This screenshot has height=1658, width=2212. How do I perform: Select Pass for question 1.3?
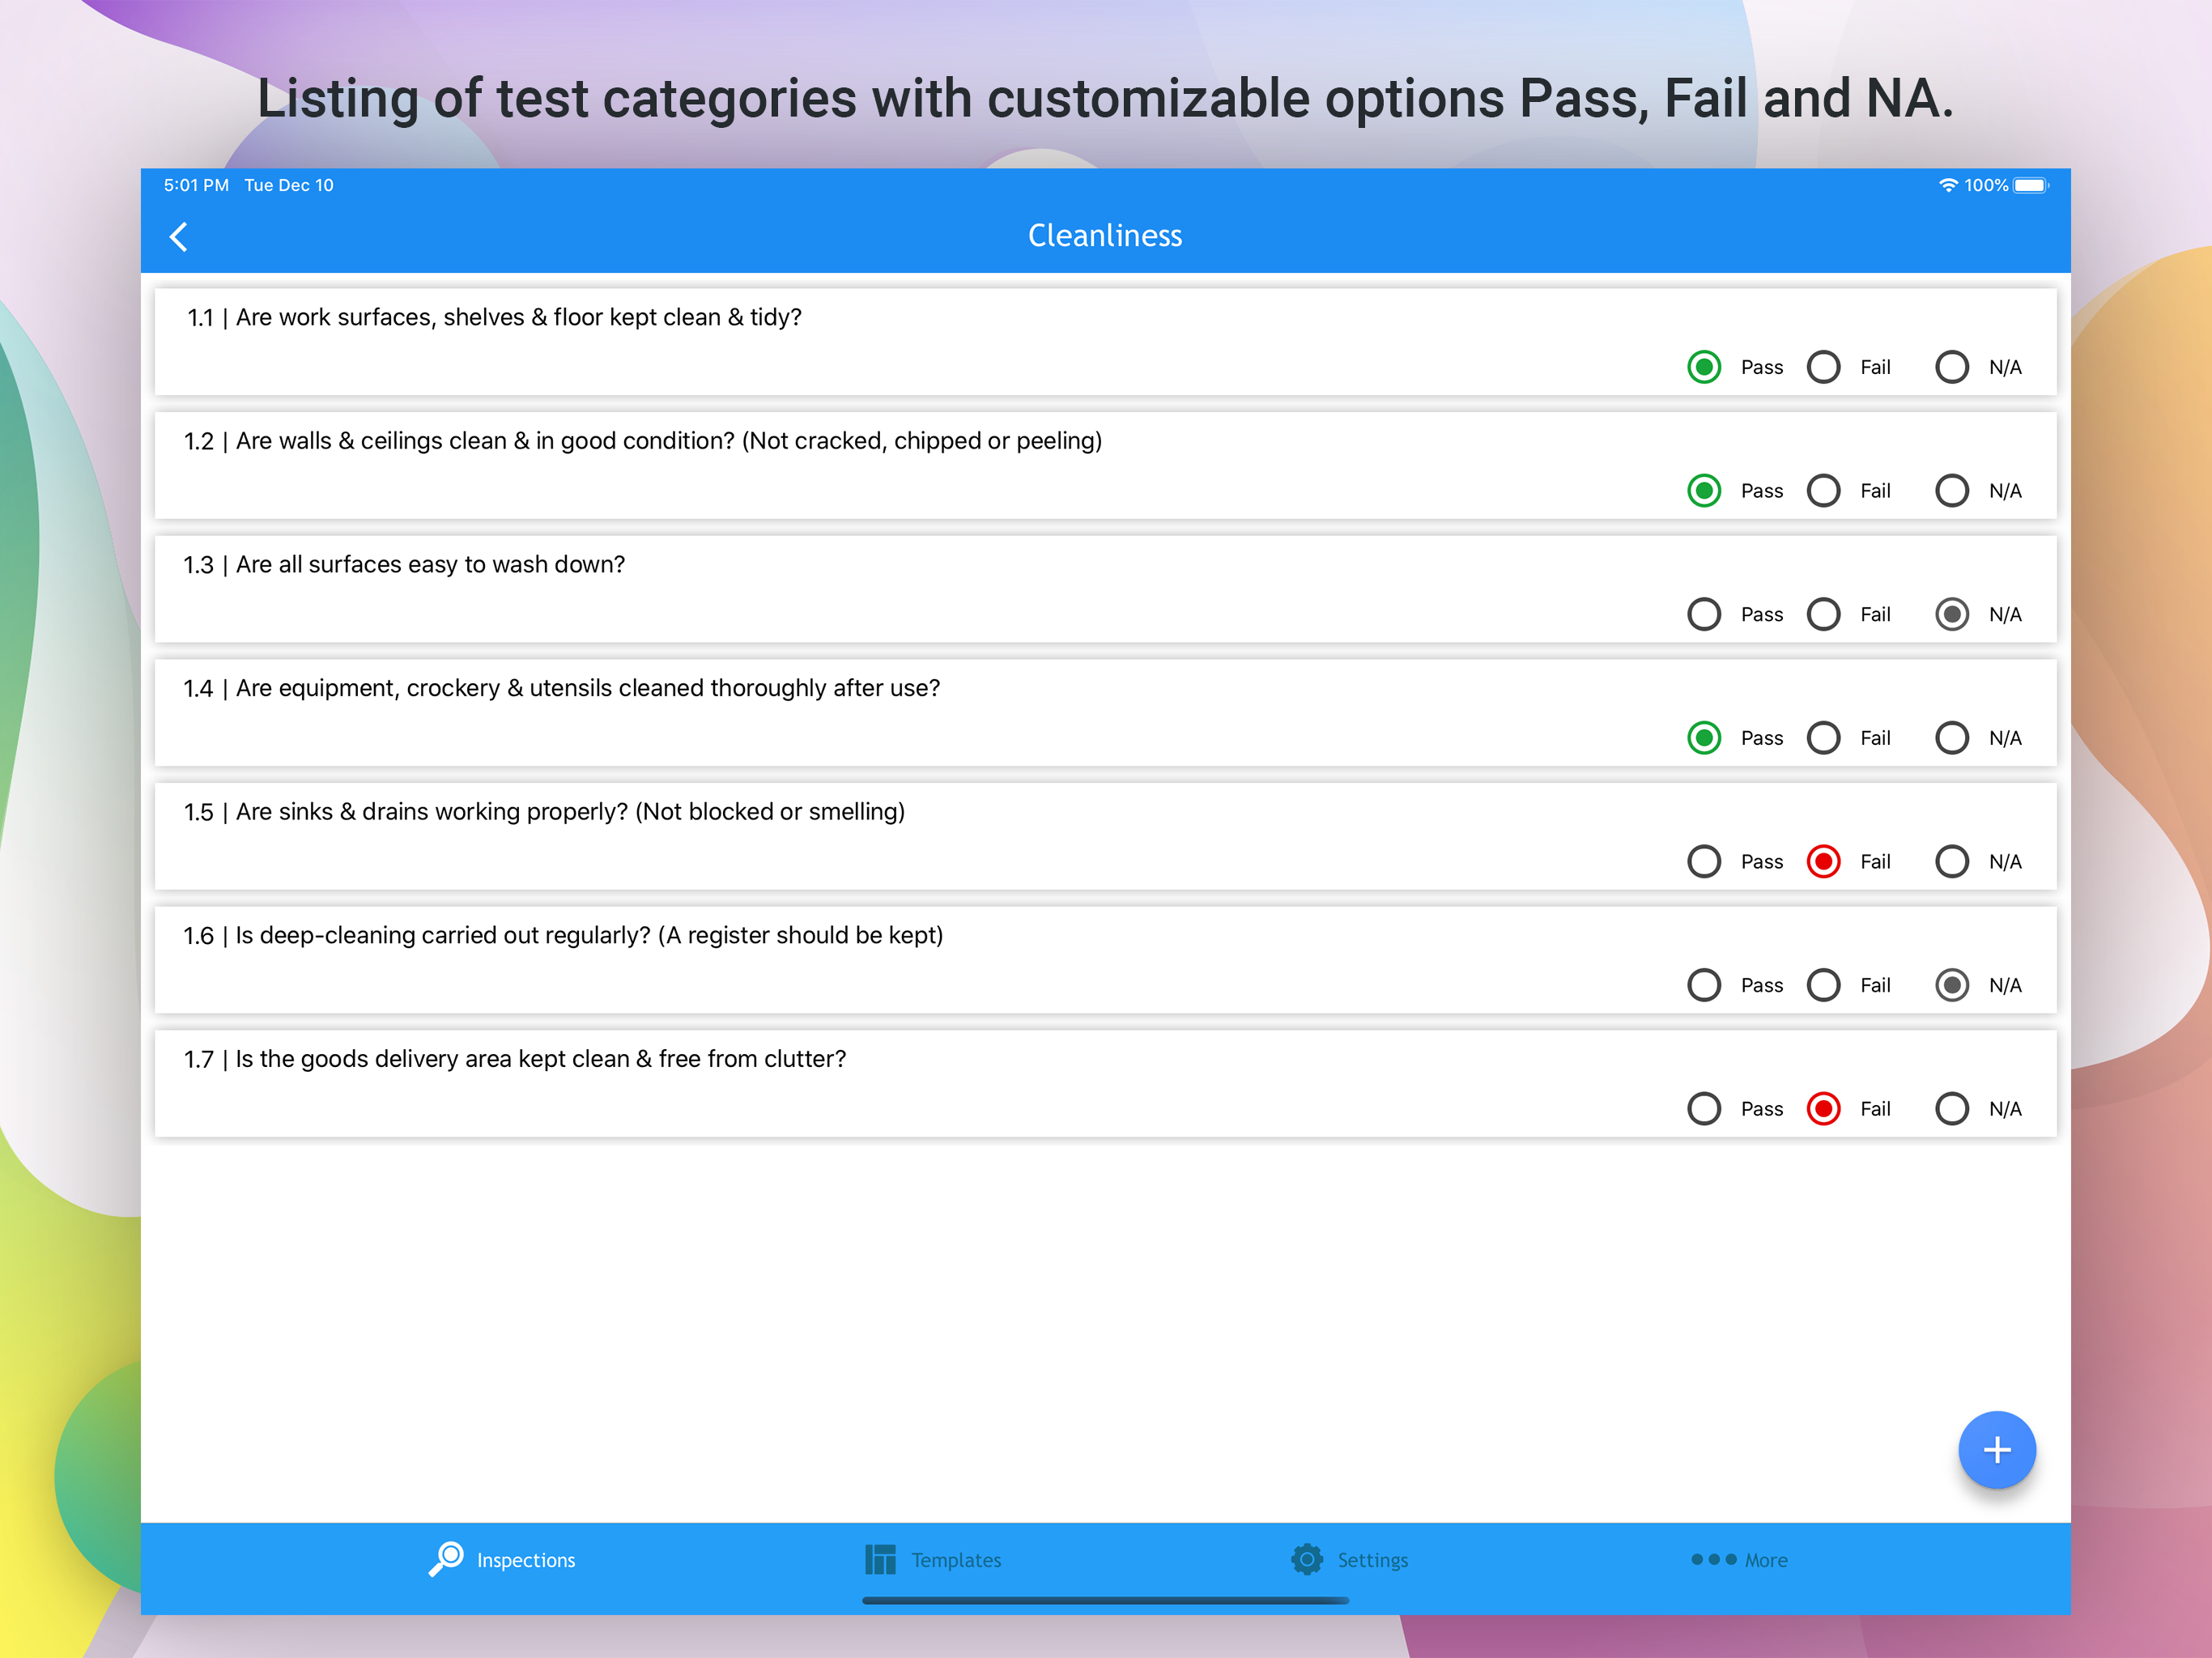pos(1704,614)
